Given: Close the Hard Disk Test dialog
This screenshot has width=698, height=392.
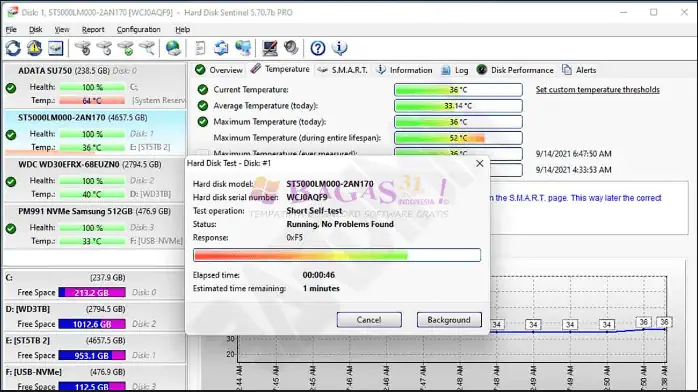Looking at the screenshot, I should coord(479,163).
